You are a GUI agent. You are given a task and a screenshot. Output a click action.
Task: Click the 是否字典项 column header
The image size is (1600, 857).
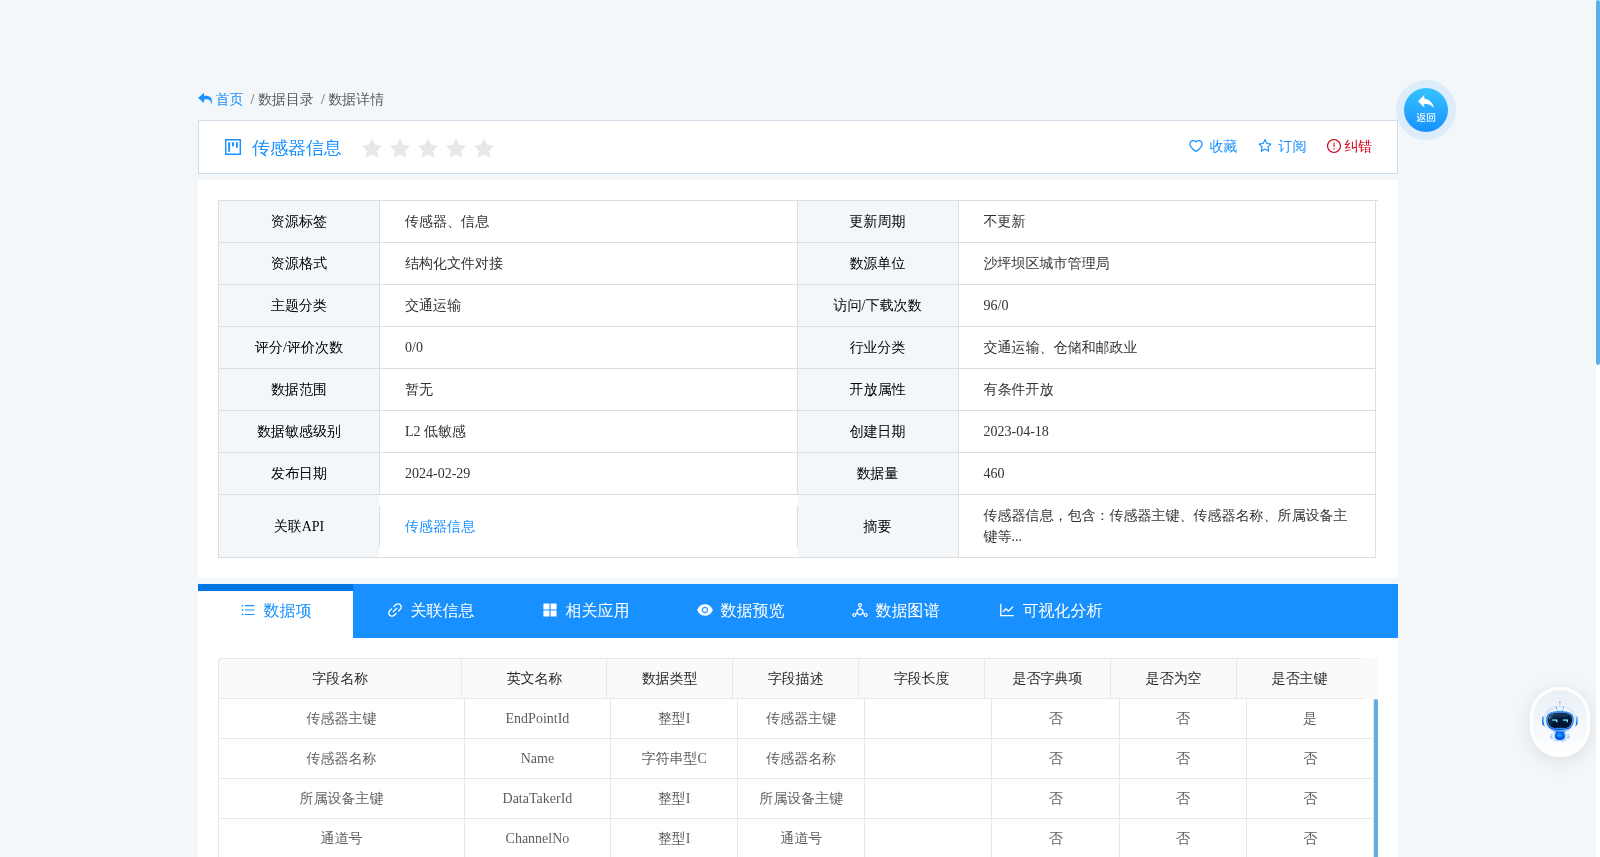(x=1047, y=679)
